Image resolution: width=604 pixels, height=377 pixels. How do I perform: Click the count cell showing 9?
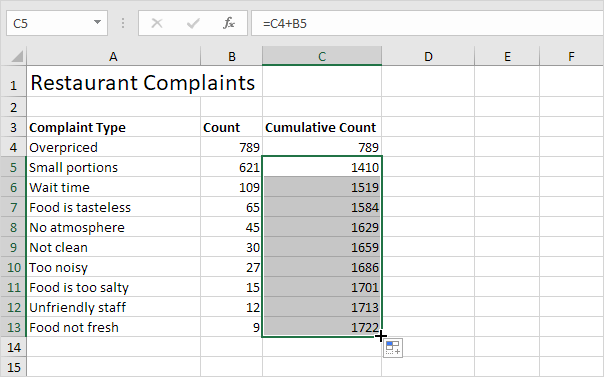point(232,327)
